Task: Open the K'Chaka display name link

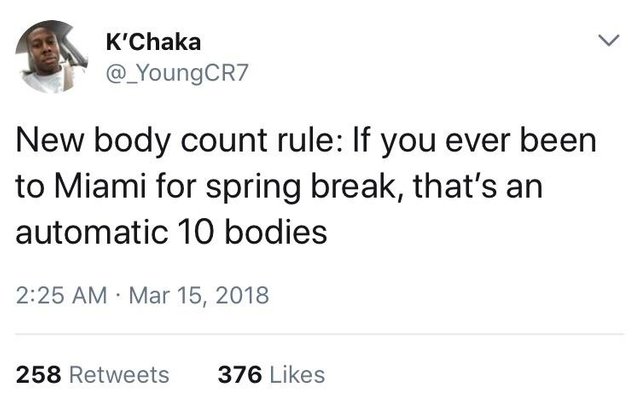Action: [x=153, y=42]
